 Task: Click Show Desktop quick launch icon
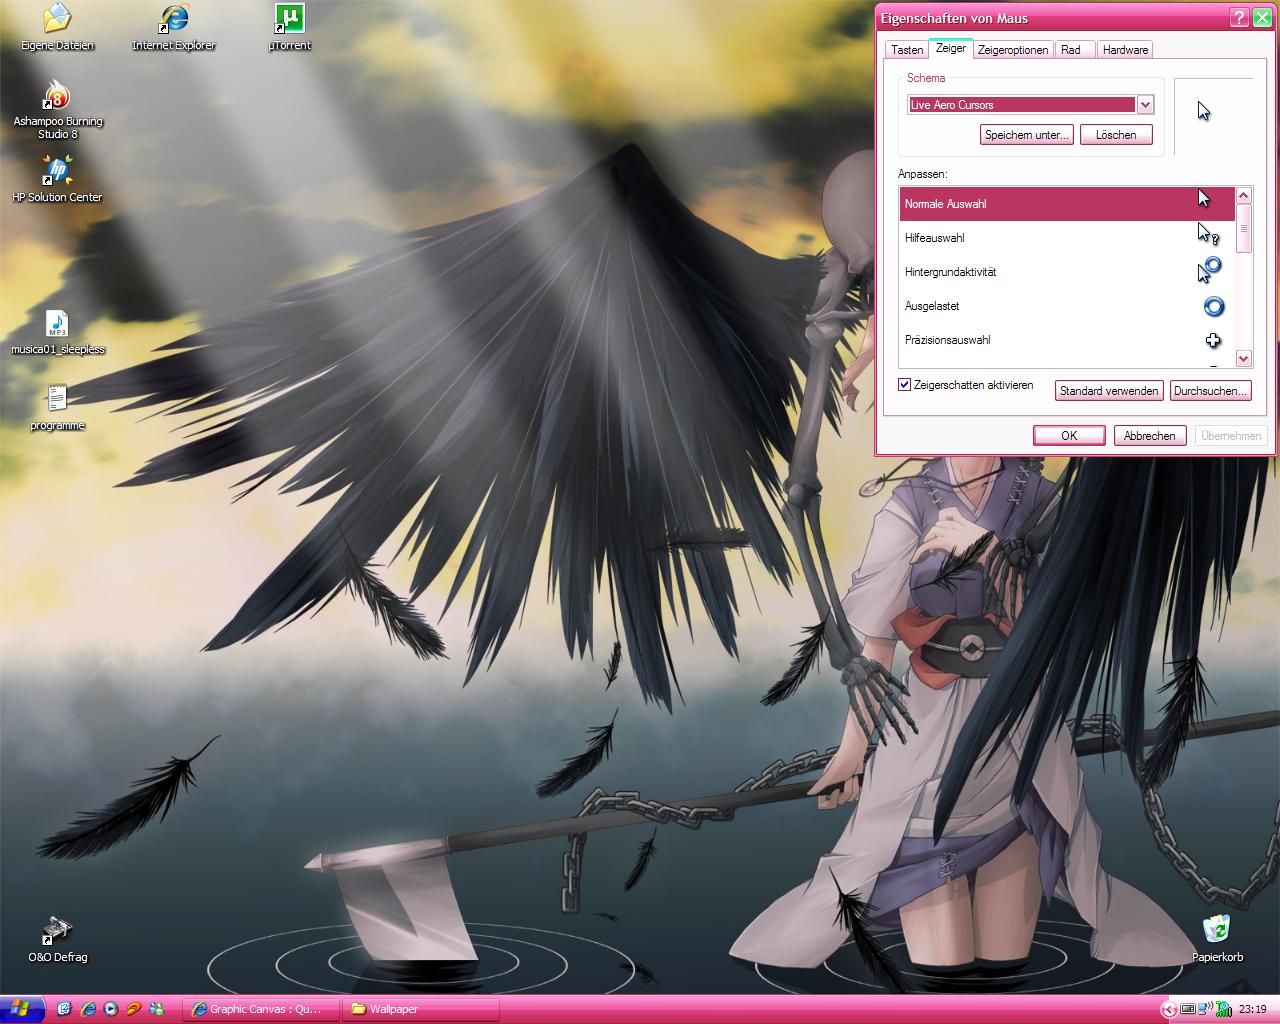click(65, 1009)
